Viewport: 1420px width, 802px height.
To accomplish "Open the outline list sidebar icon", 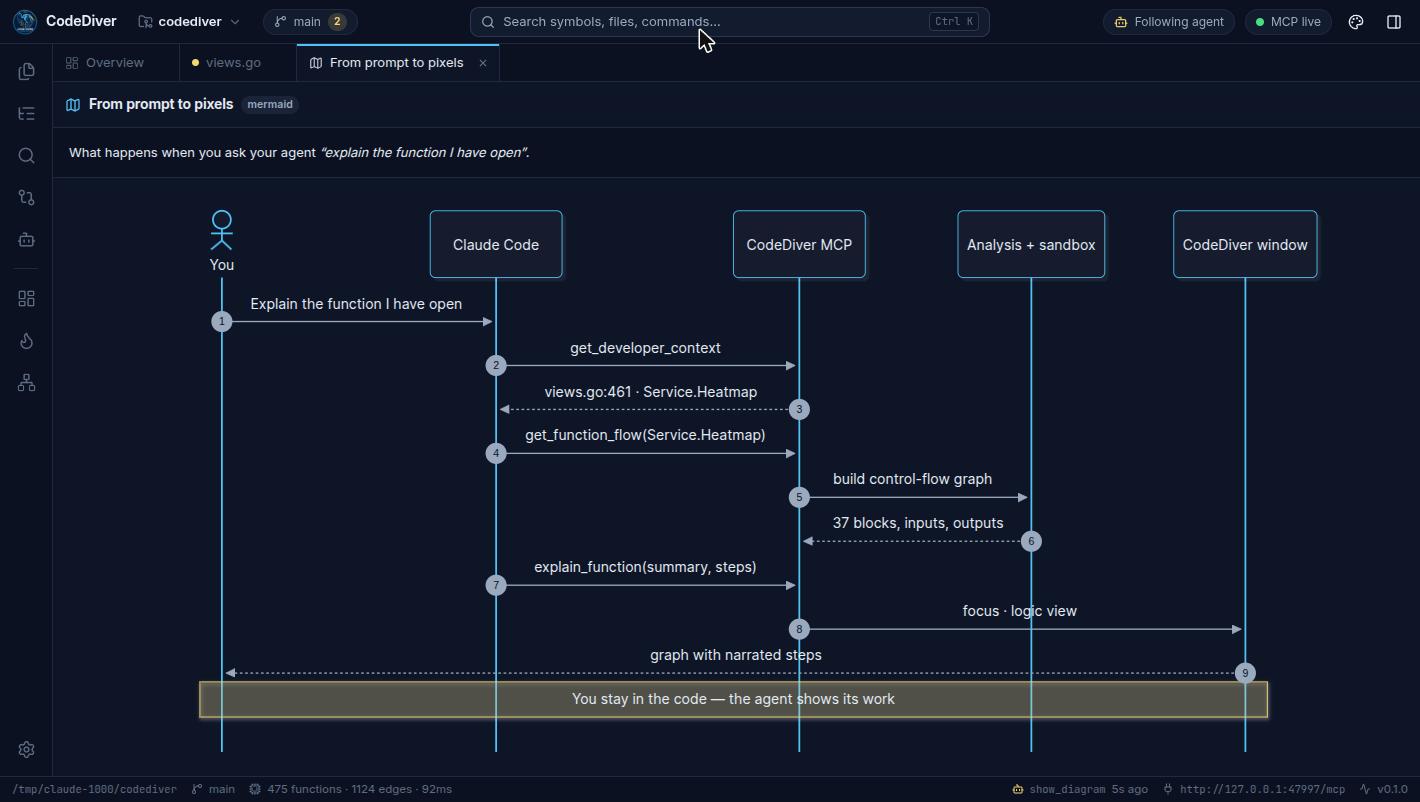I will click(x=27, y=113).
